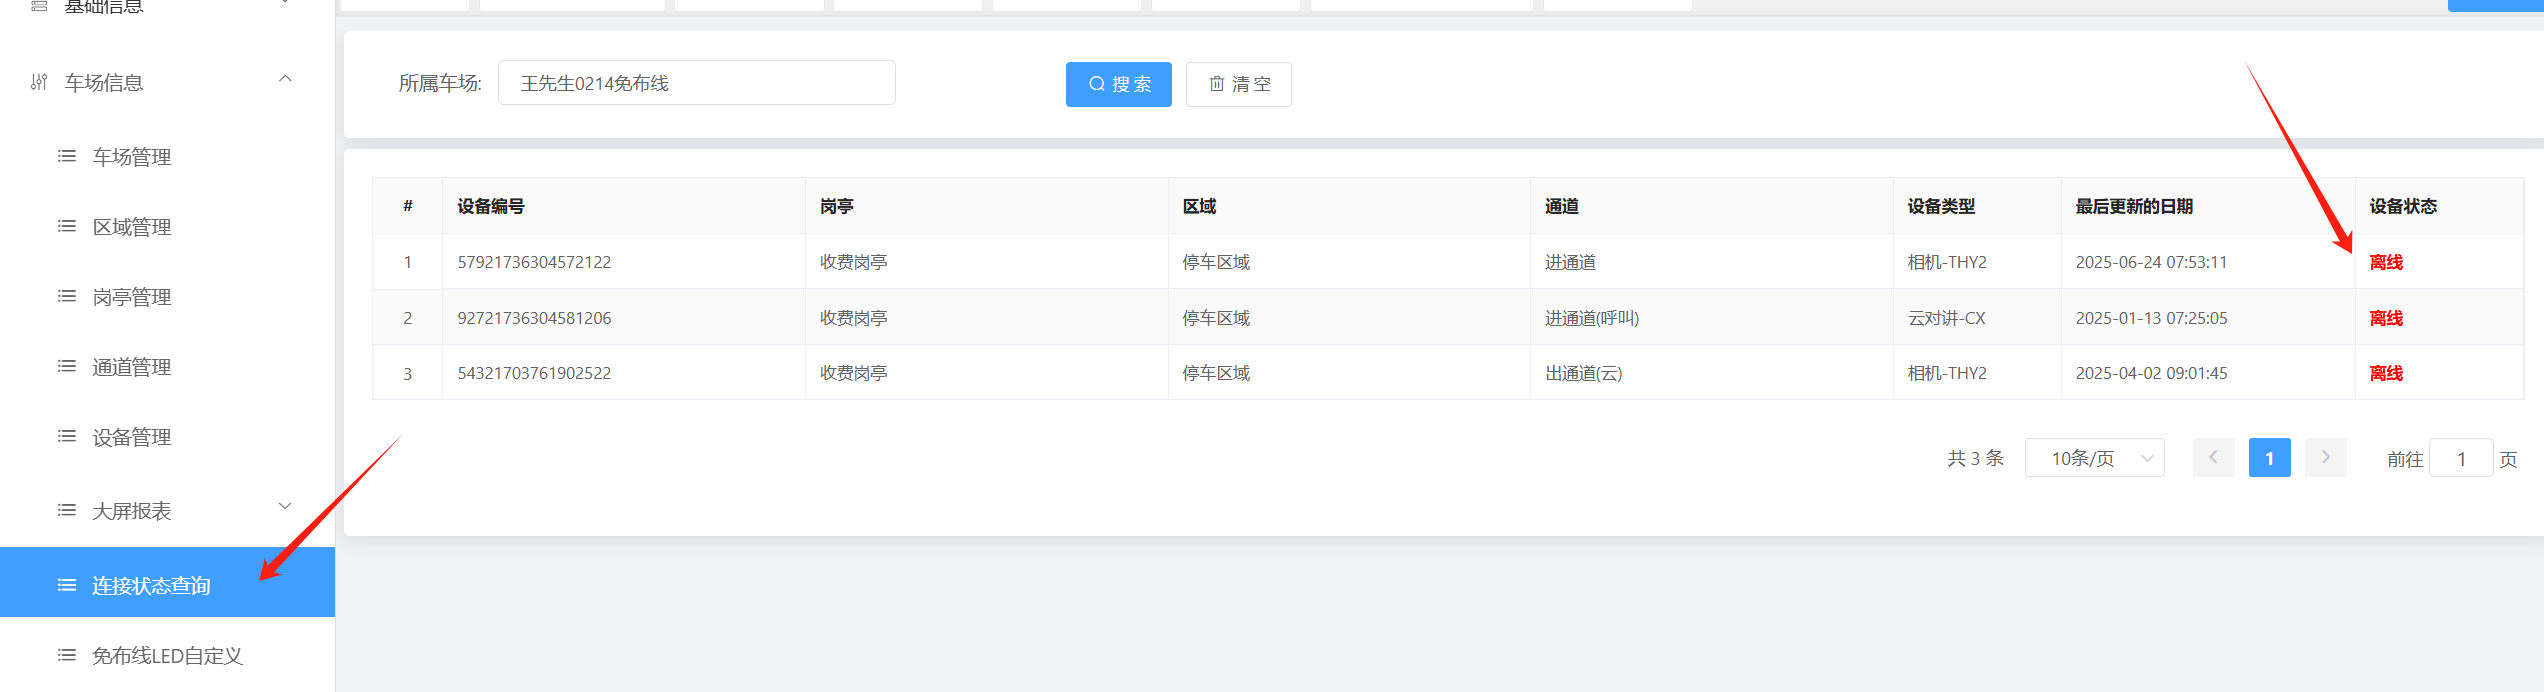Screen dimensions: 2544x692
Task: Click 离线 status for 云对讲-CX device
Action: point(2386,318)
